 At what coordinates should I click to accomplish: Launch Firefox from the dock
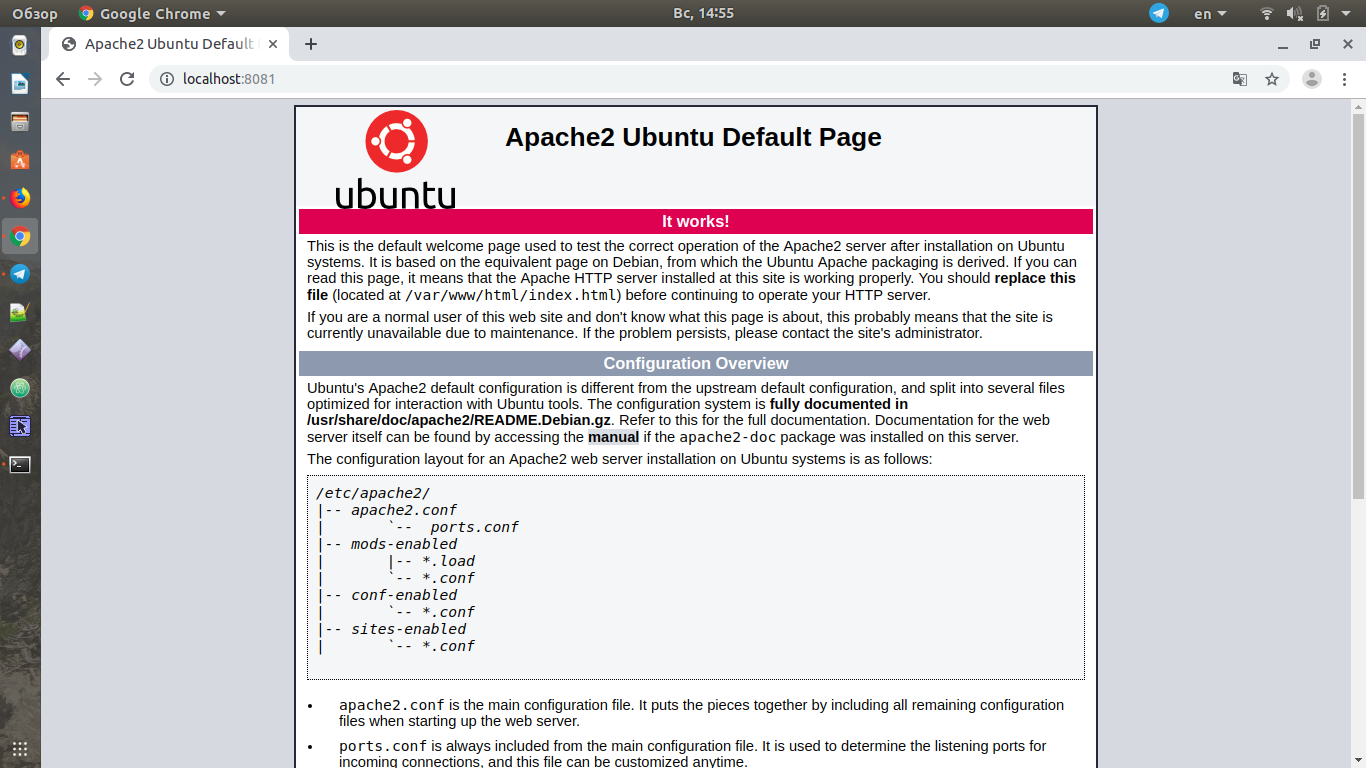(x=20, y=198)
